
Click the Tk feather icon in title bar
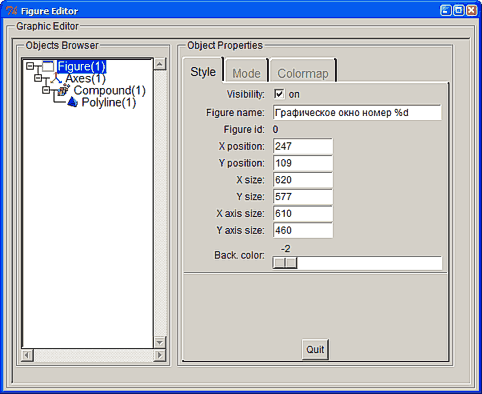[x=11, y=11]
